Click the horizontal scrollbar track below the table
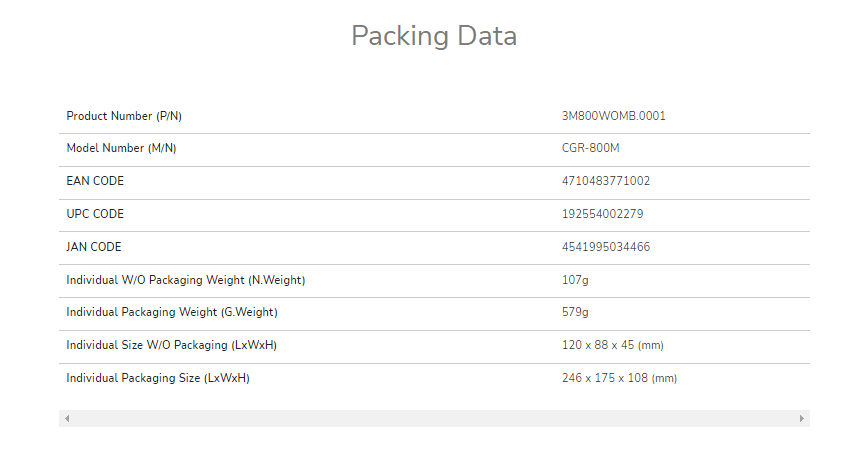The width and height of the screenshot is (865, 463). point(434,418)
